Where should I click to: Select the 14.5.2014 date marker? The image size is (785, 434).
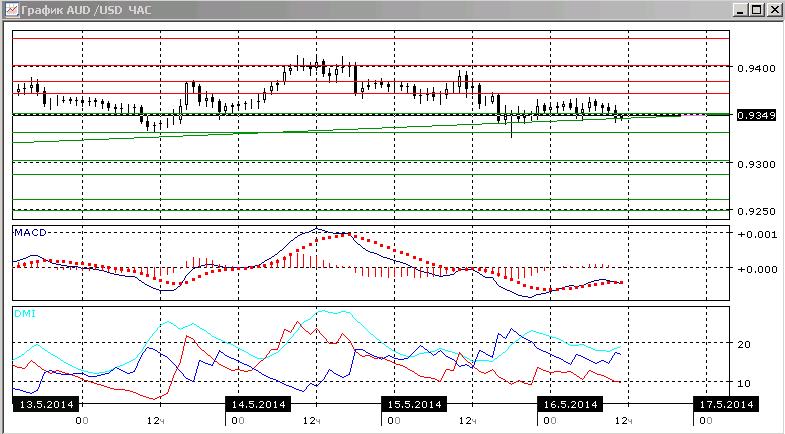click(x=258, y=404)
